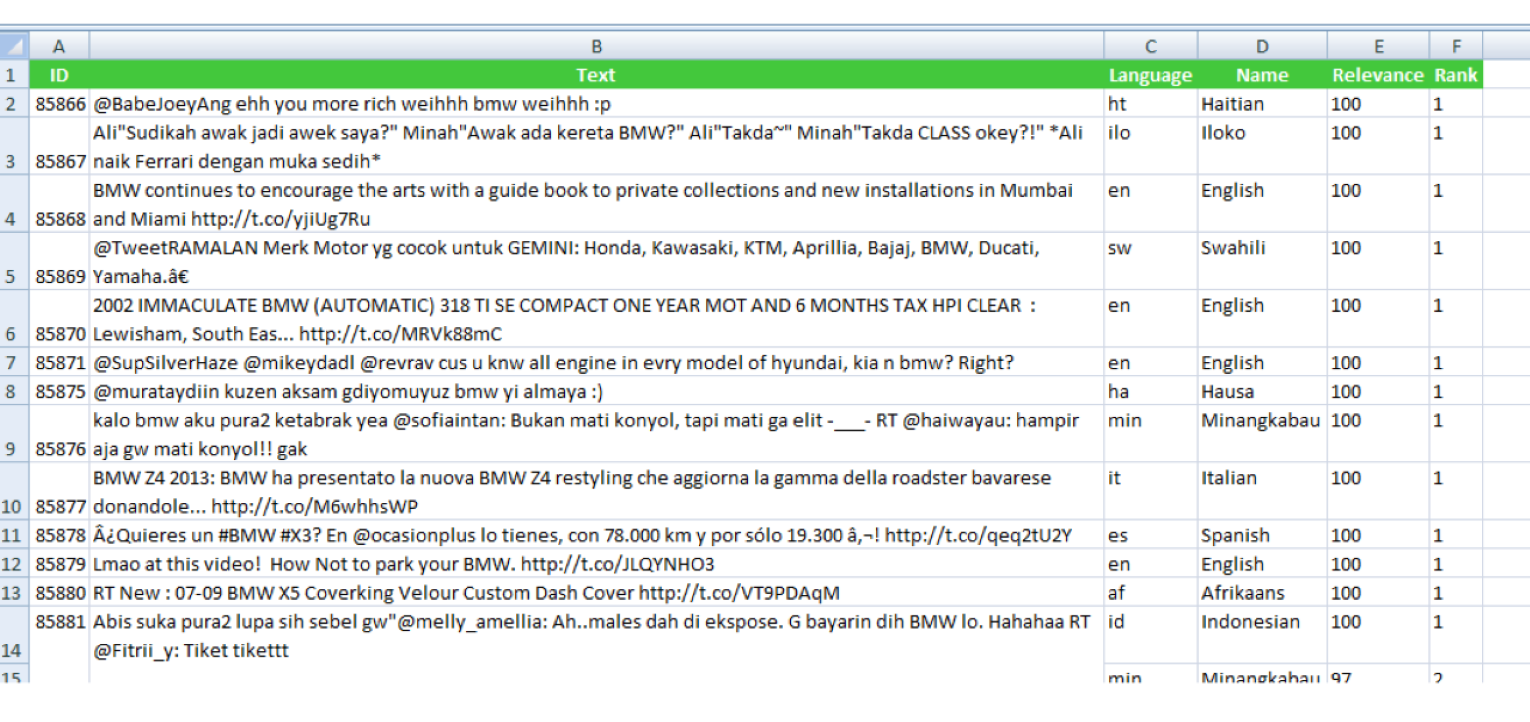Screen dimensions: 1530x722
Task: Click the 'Relevance' header cell
Action: (1377, 75)
